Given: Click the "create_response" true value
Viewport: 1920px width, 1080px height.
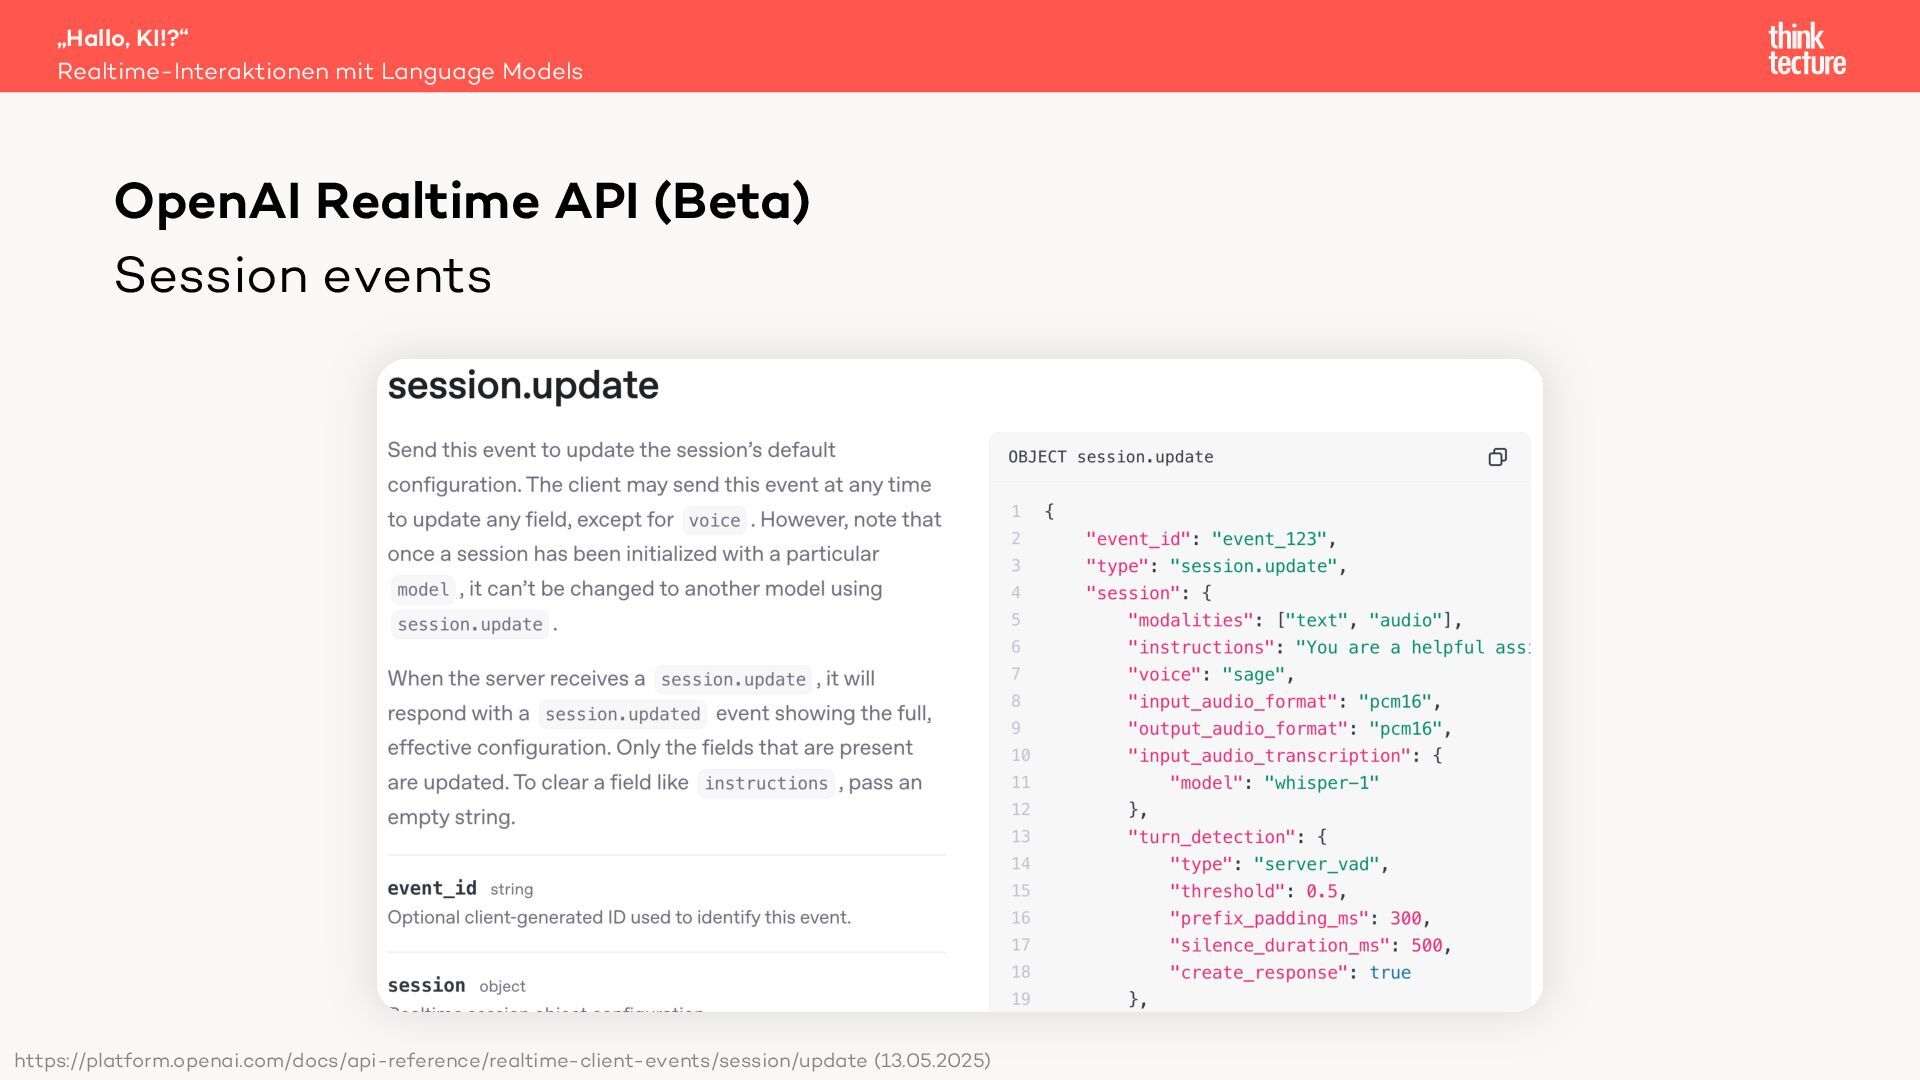Looking at the screenshot, I should pyautogui.click(x=1390, y=972).
